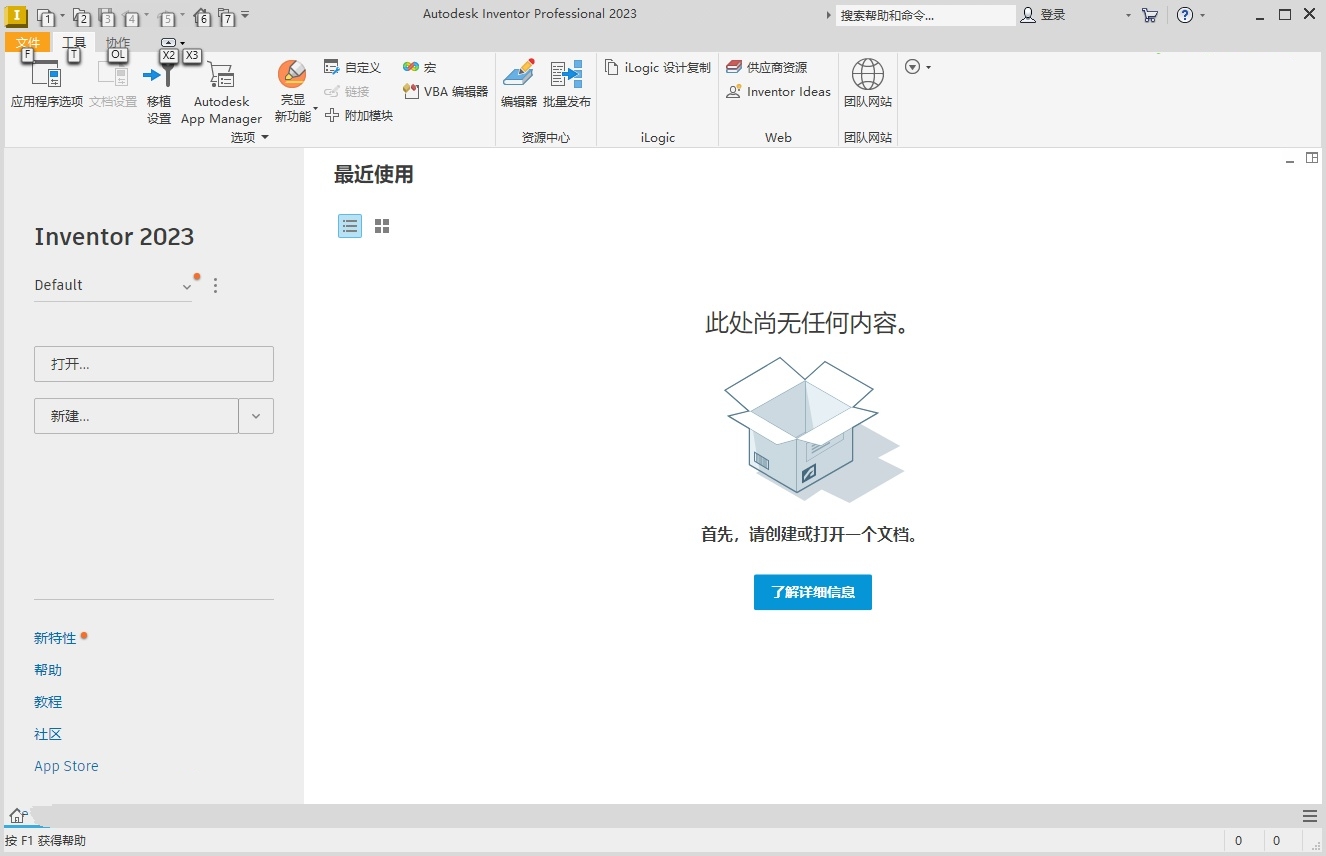Open 应用程序选项 (Application Options)

[x=46, y=84]
